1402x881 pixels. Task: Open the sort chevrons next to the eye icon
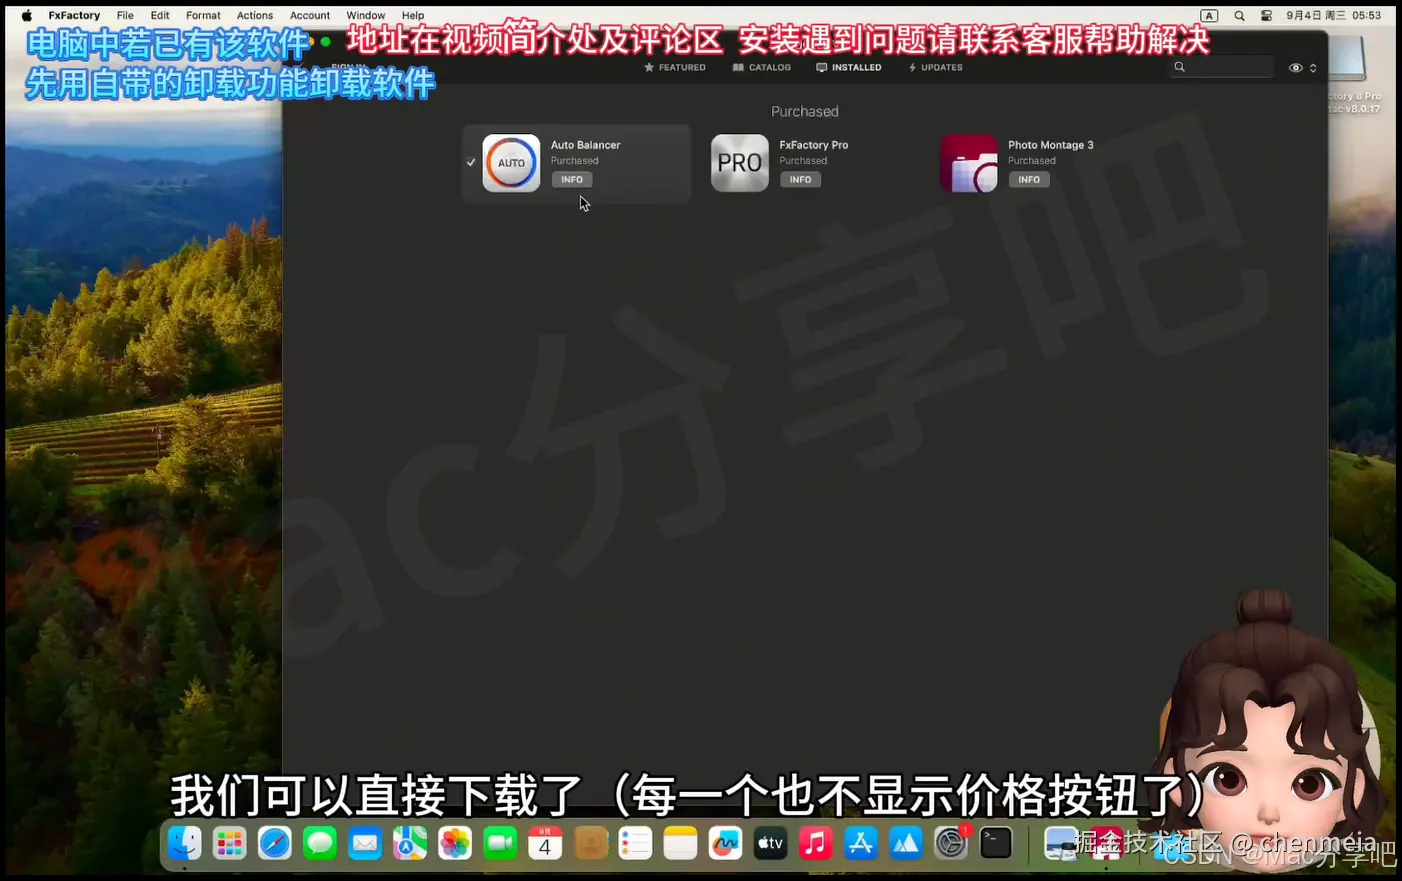(1312, 67)
